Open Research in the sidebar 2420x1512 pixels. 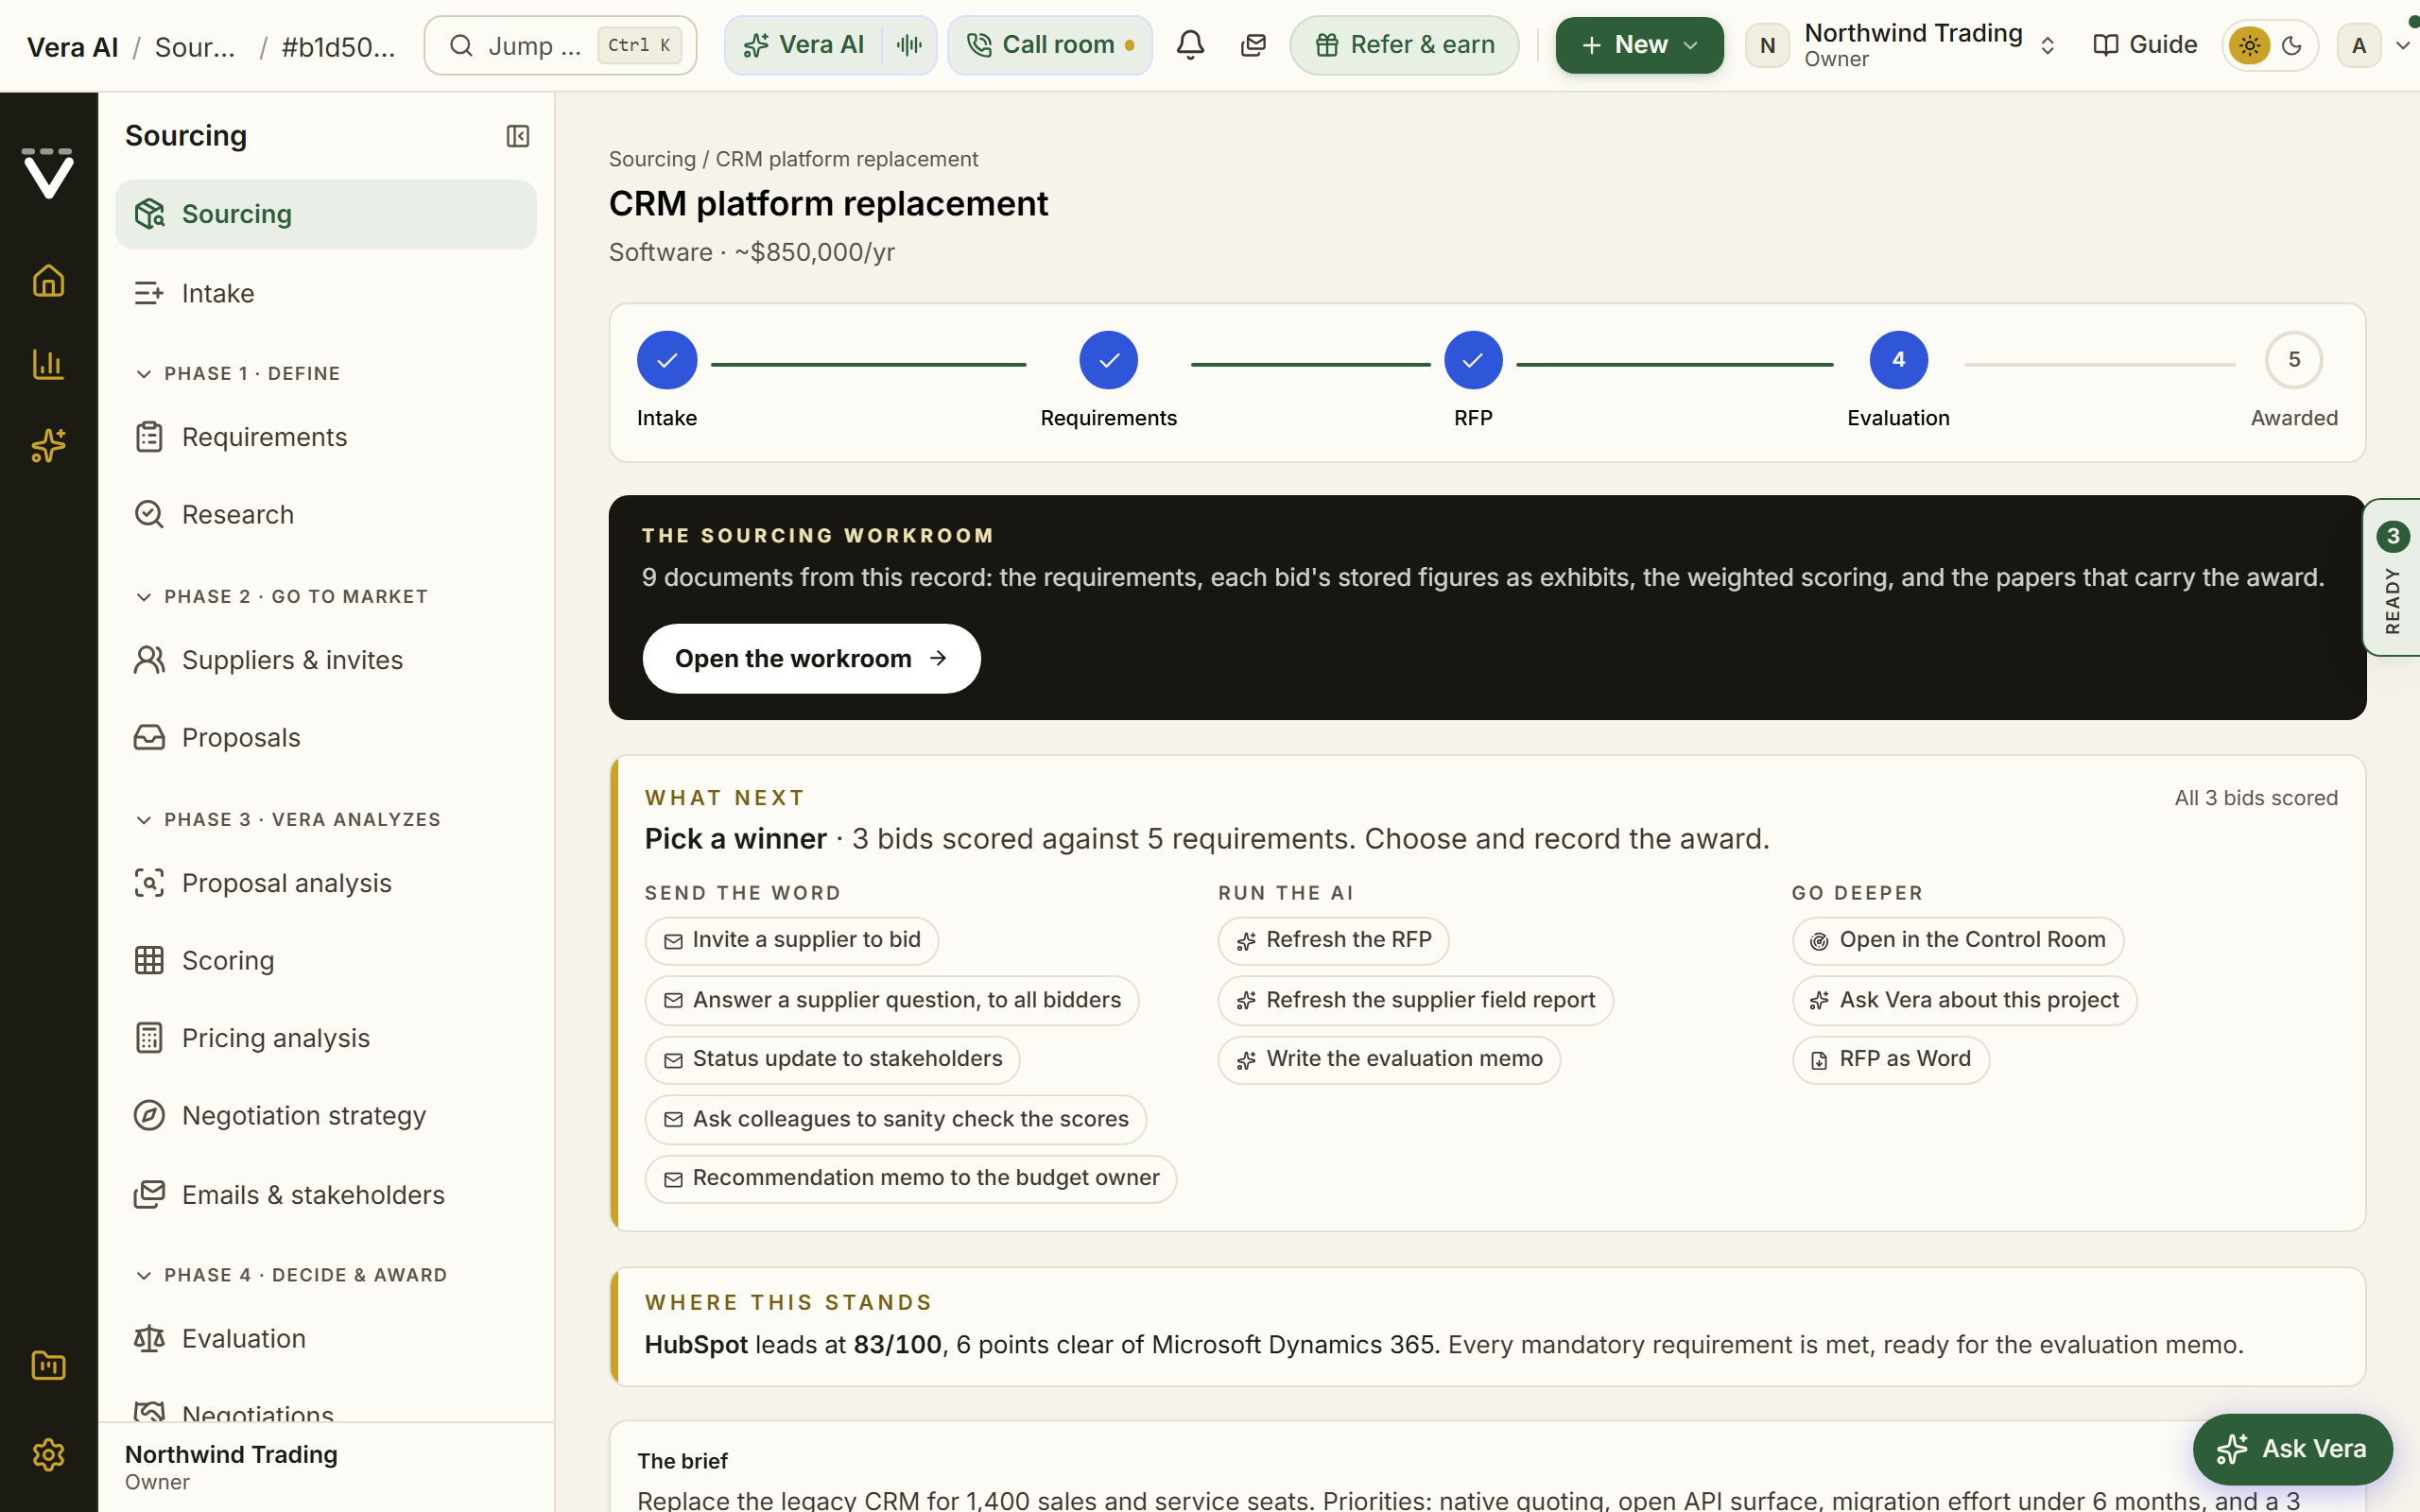tap(326, 514)
